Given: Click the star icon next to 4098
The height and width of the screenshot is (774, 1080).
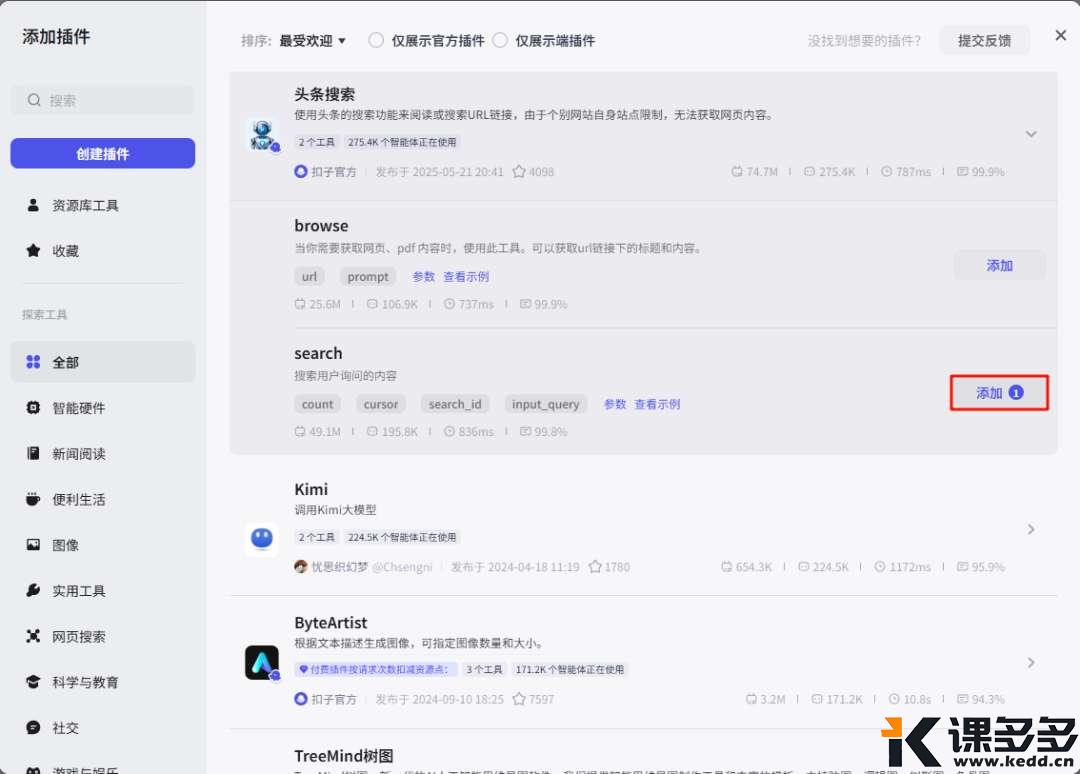Looking at the screenshot, I should 519,171.
